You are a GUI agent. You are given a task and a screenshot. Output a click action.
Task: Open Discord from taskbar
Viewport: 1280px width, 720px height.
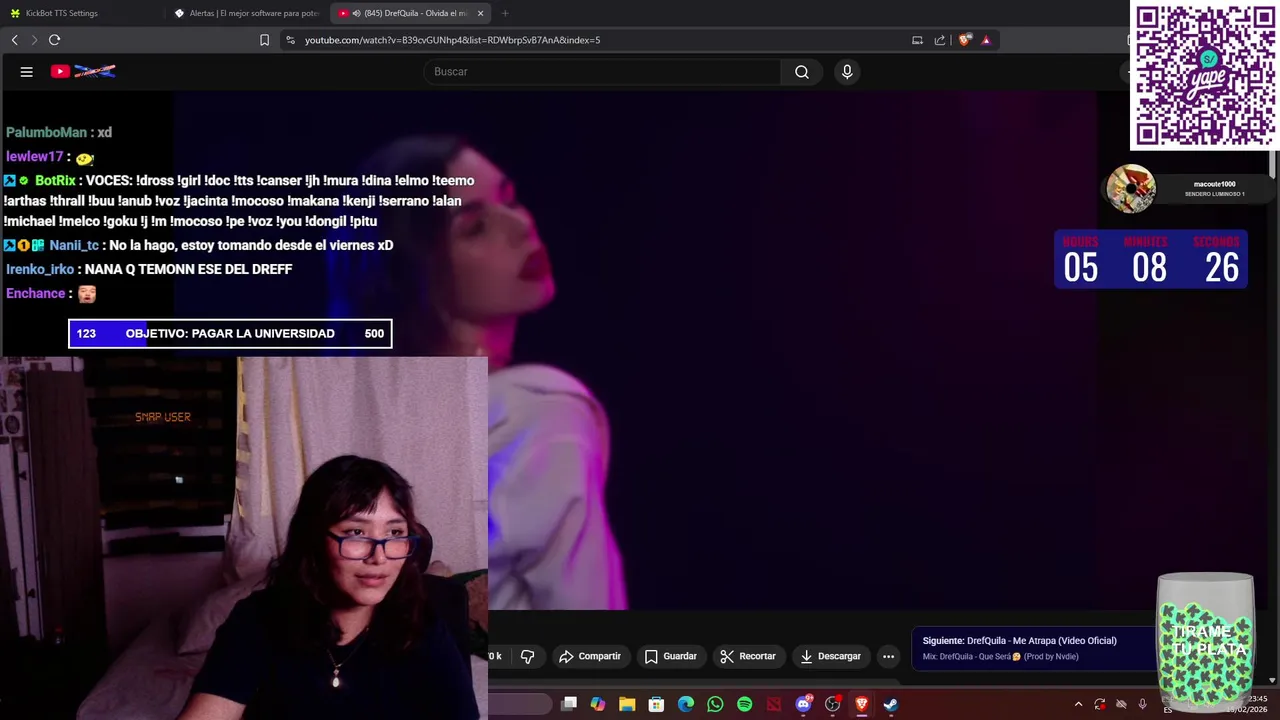pyautogui.click(x=803, y=704)
